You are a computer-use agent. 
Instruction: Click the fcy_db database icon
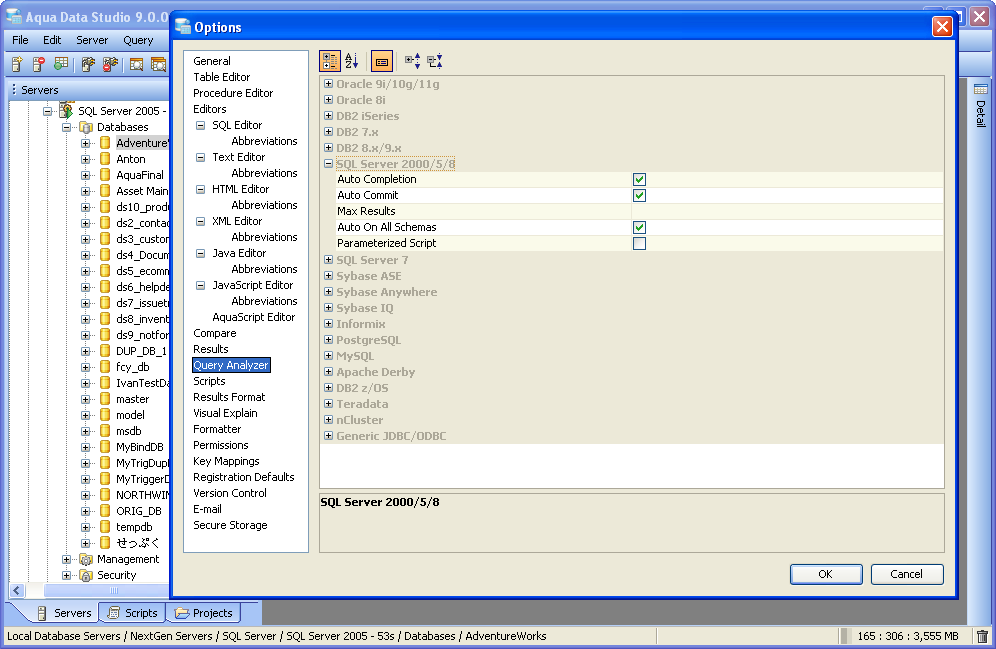coord(105,367)
